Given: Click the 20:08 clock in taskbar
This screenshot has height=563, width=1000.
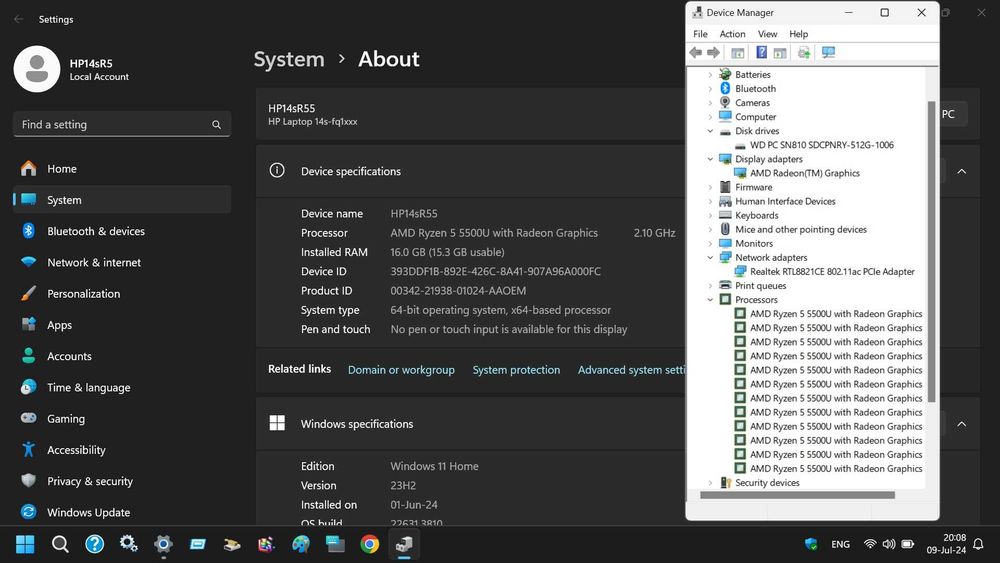Looking at the screenshot, I should point(954,537).
